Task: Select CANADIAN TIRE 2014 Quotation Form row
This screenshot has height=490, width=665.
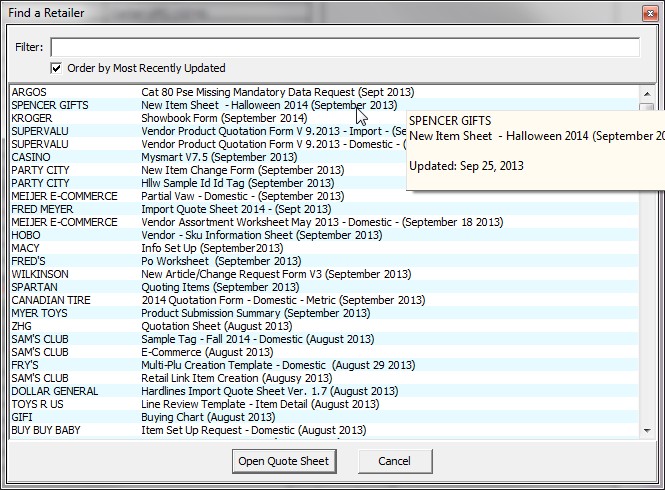Action: (324, 300)
